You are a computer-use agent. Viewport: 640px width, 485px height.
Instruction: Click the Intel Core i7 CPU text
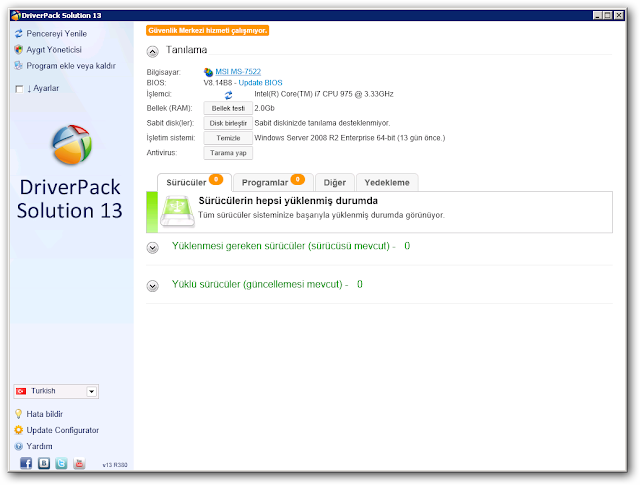coord(324,94)
